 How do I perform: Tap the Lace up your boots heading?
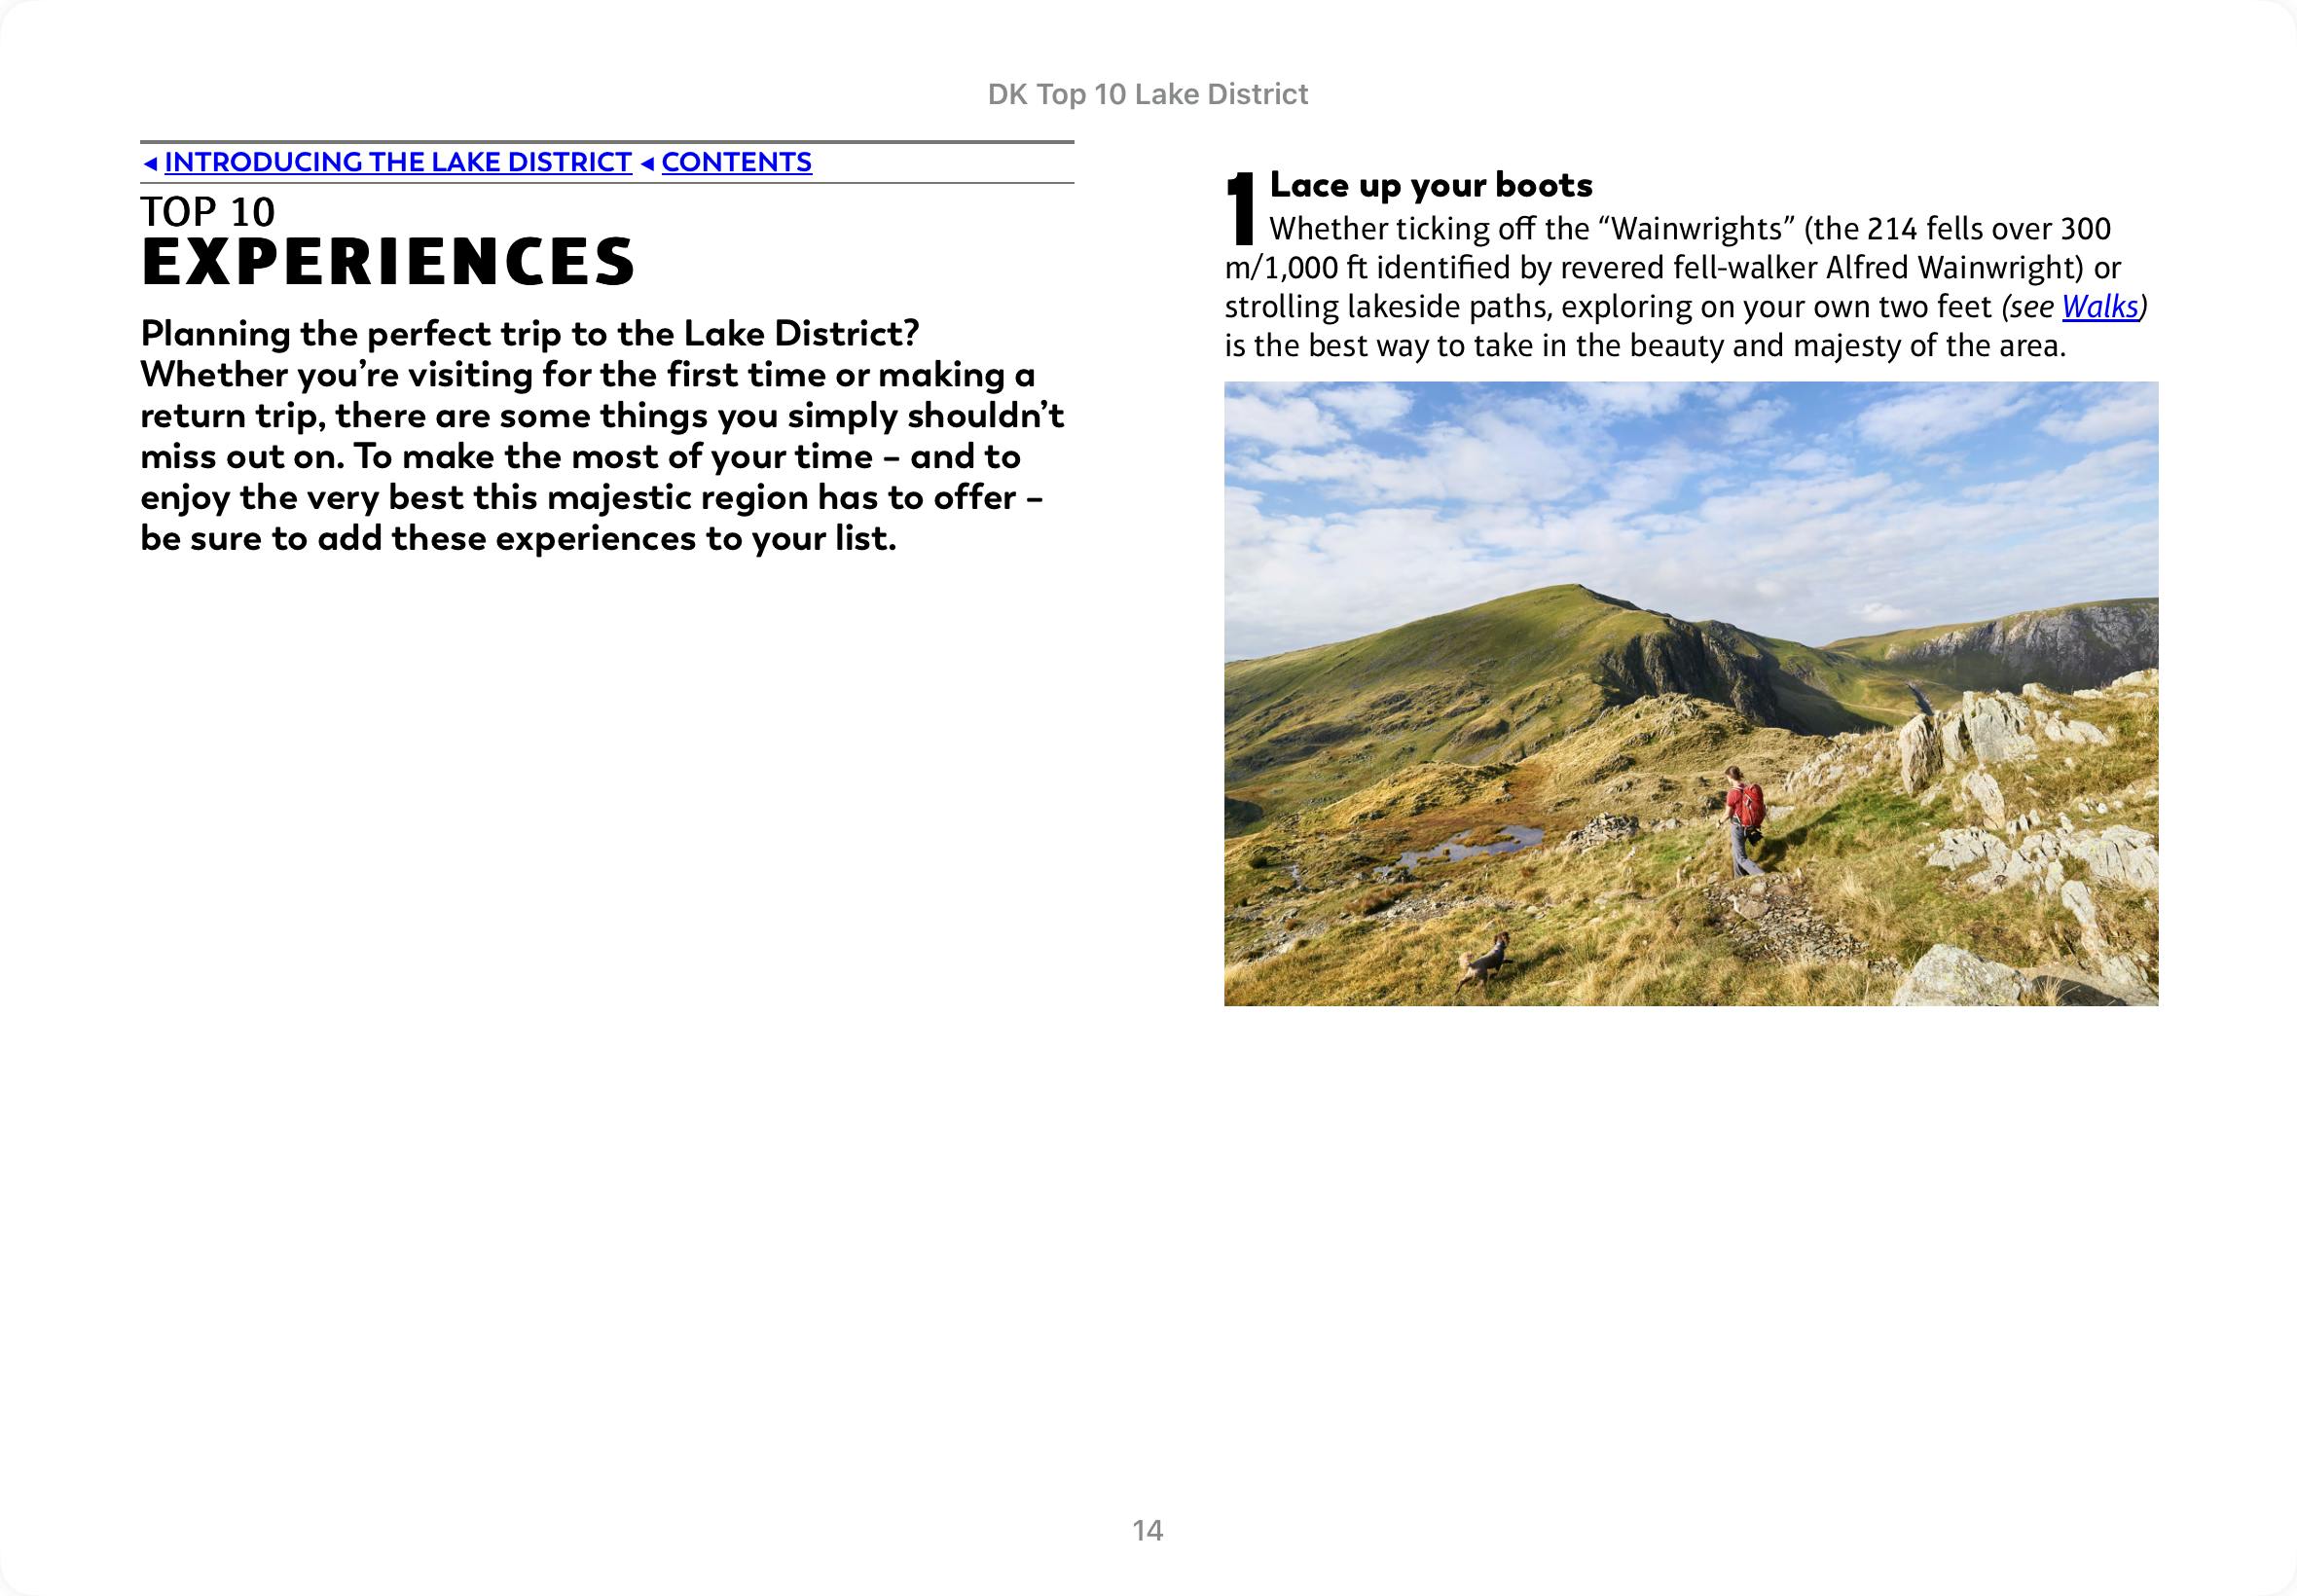click(x=1430, y=185)
